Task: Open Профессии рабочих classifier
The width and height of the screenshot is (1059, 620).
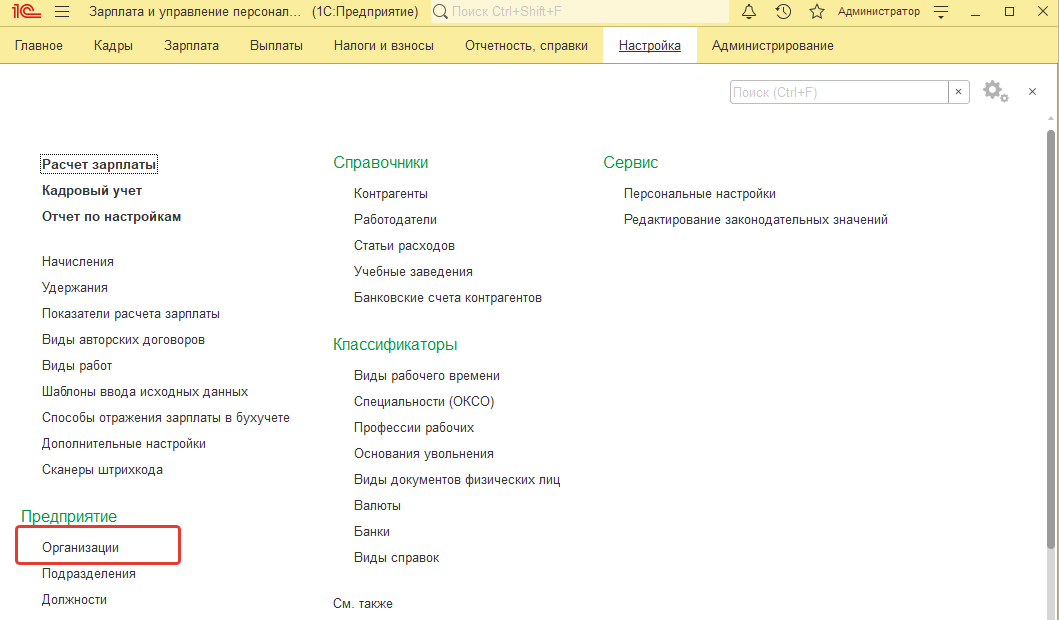Action: click(414, 428)
